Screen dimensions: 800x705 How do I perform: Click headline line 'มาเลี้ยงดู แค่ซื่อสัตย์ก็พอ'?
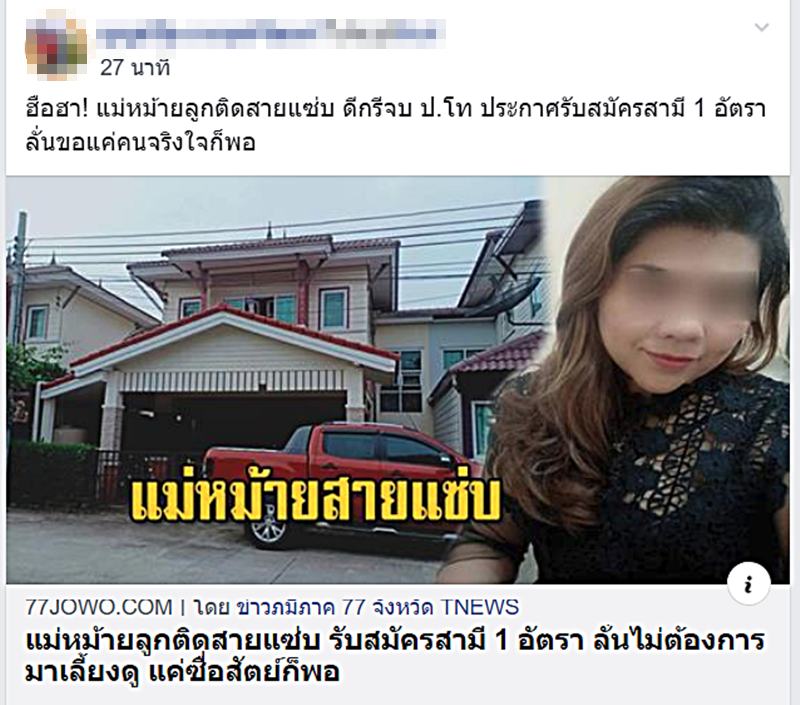click(182, 672)
